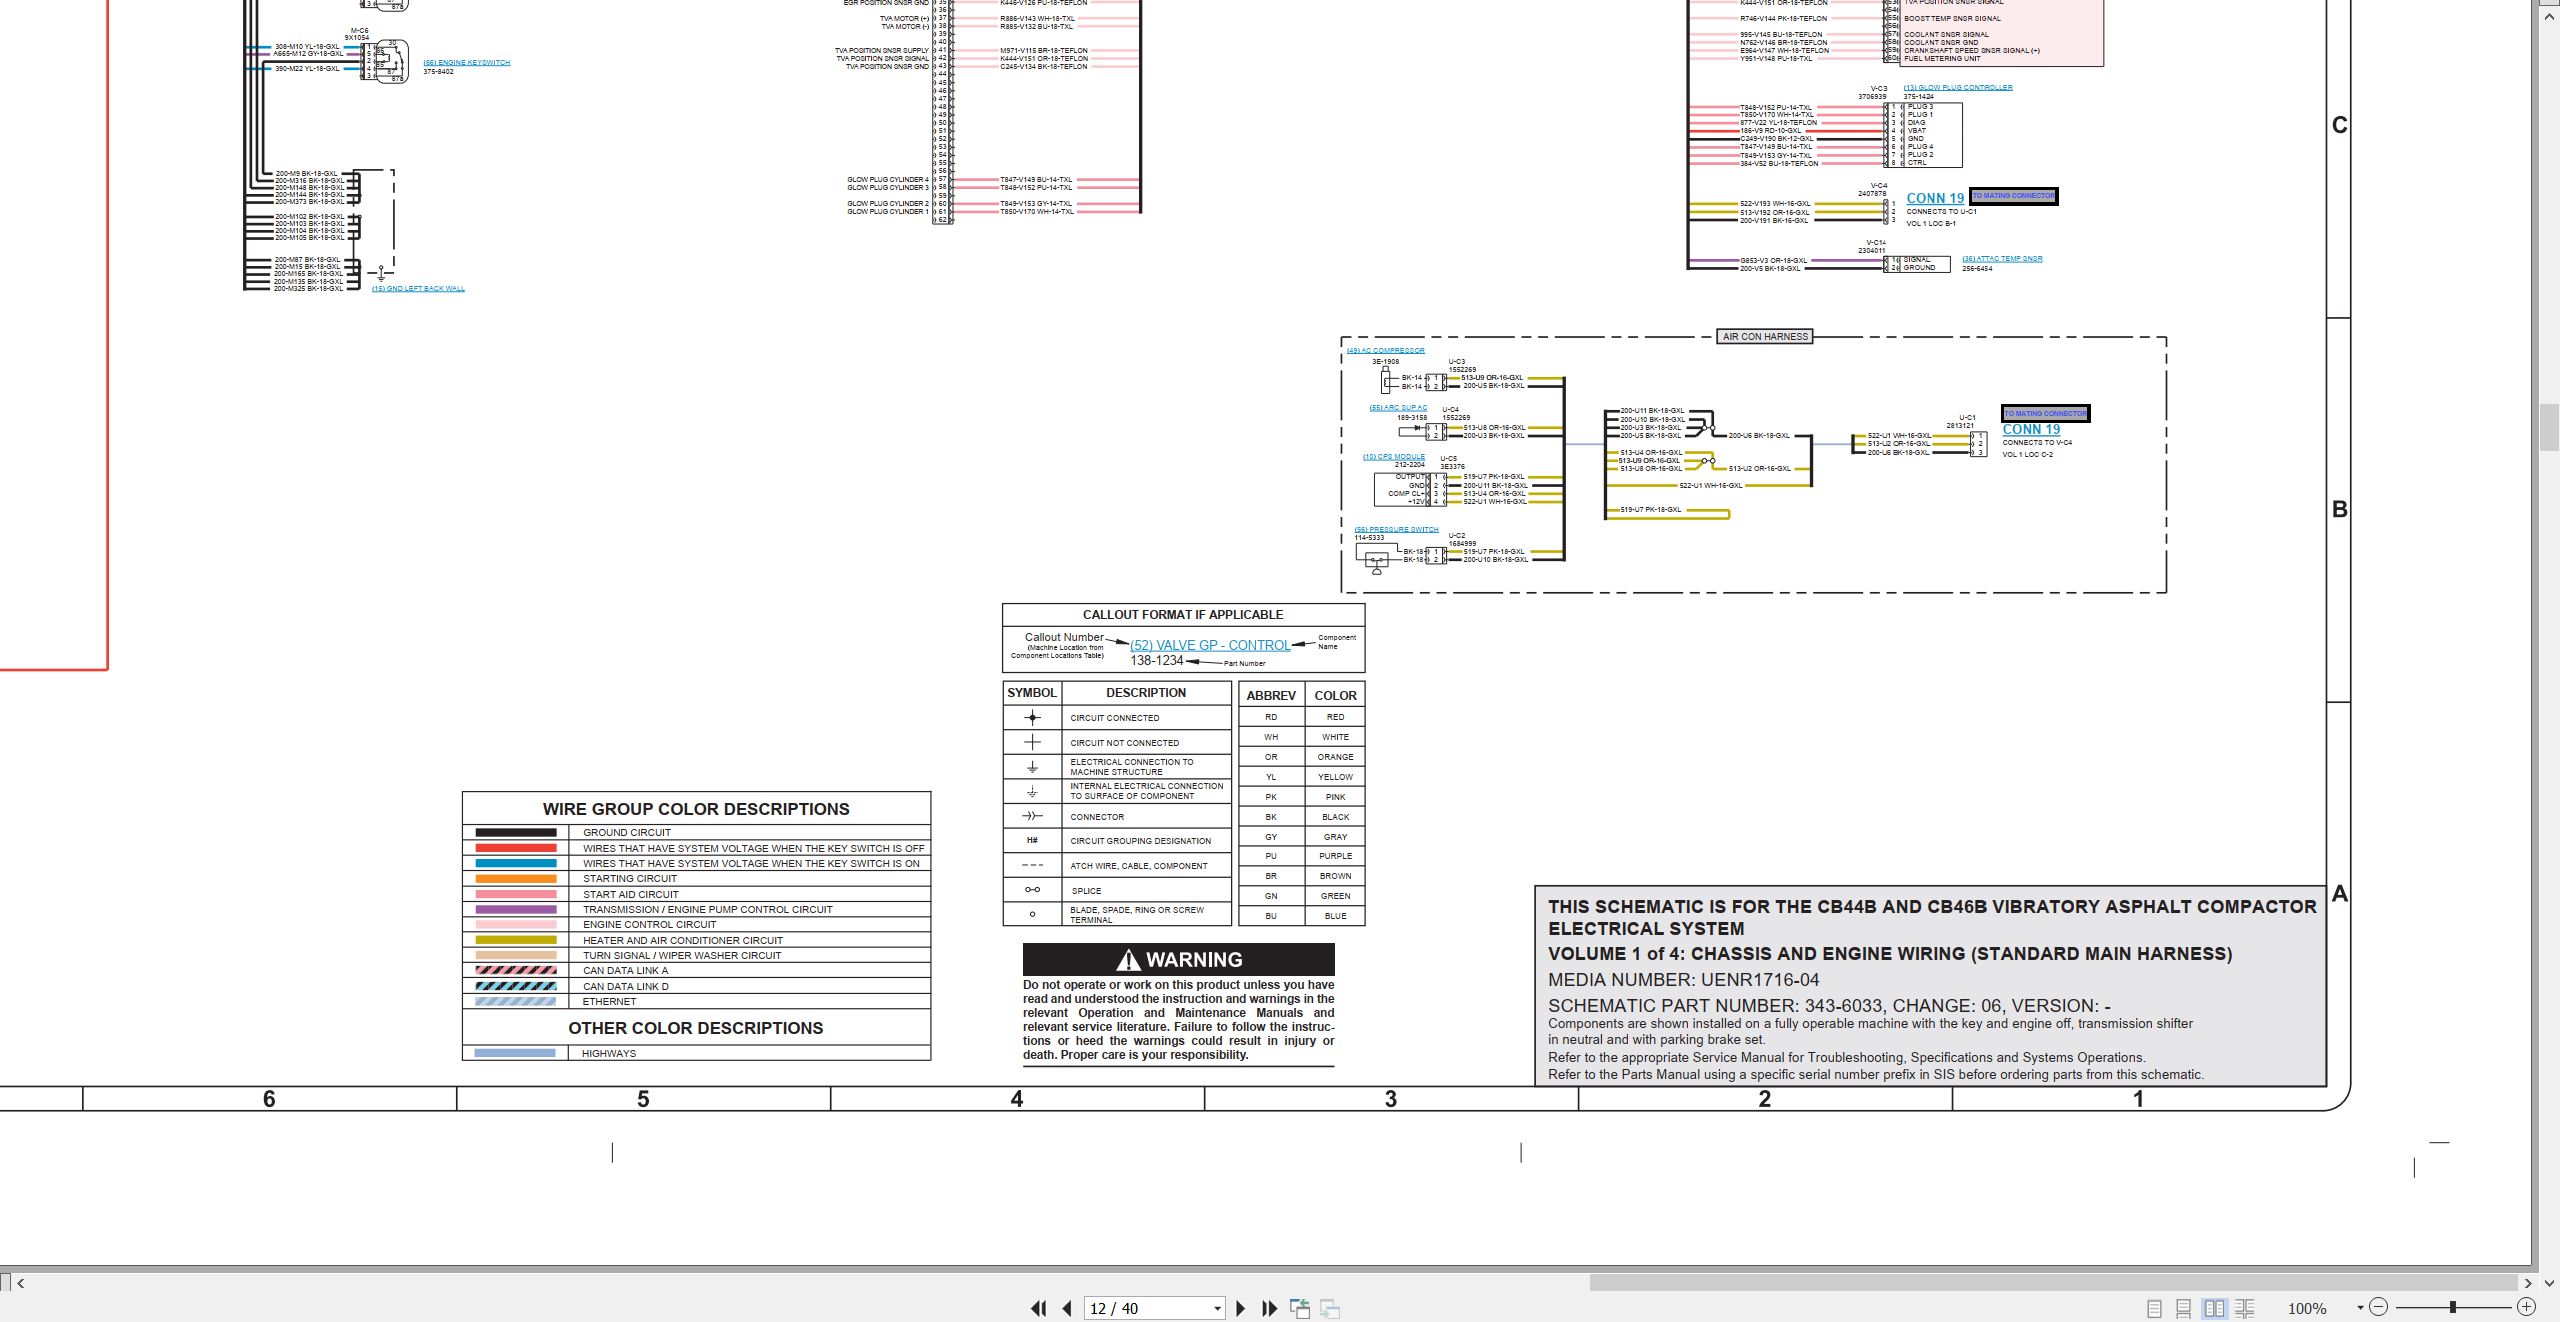Viewport: 2560px width, 1322px height.
Task: Zoom in with the plus button
Action: coord(2526,1307)
